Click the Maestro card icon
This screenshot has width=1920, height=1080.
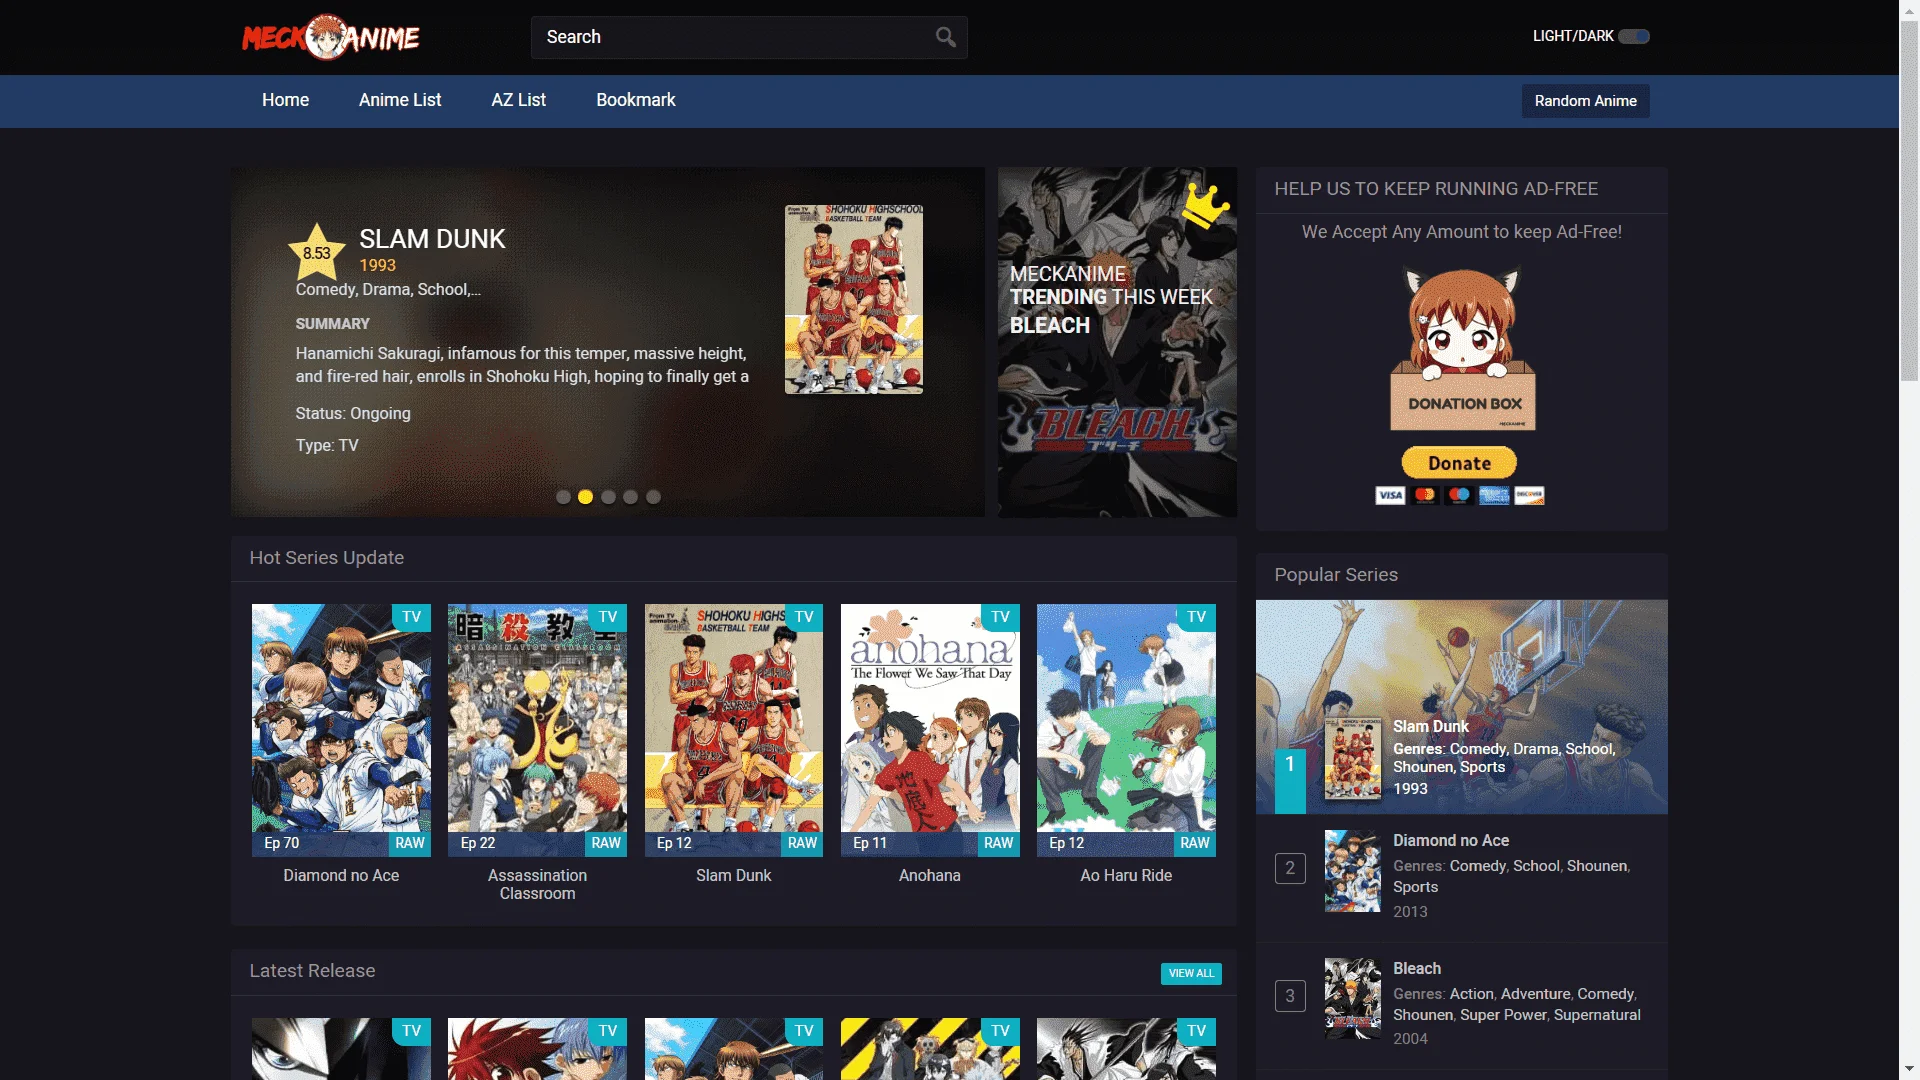pos(1459,495)
